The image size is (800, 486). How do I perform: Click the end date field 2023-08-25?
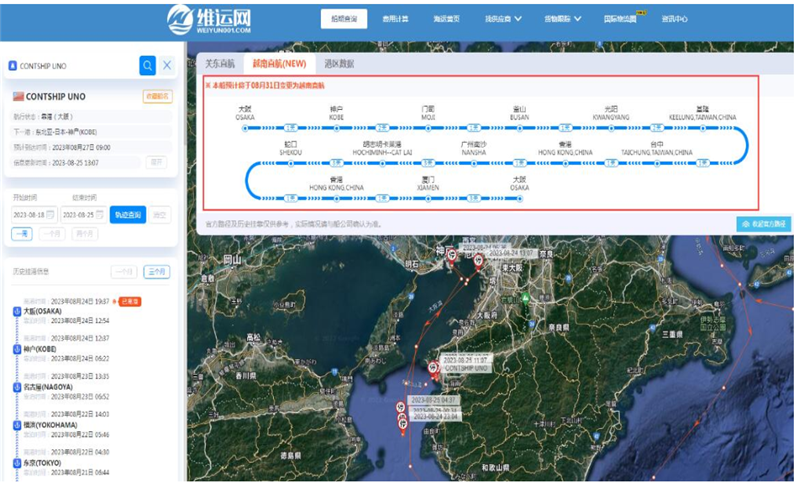84,215
